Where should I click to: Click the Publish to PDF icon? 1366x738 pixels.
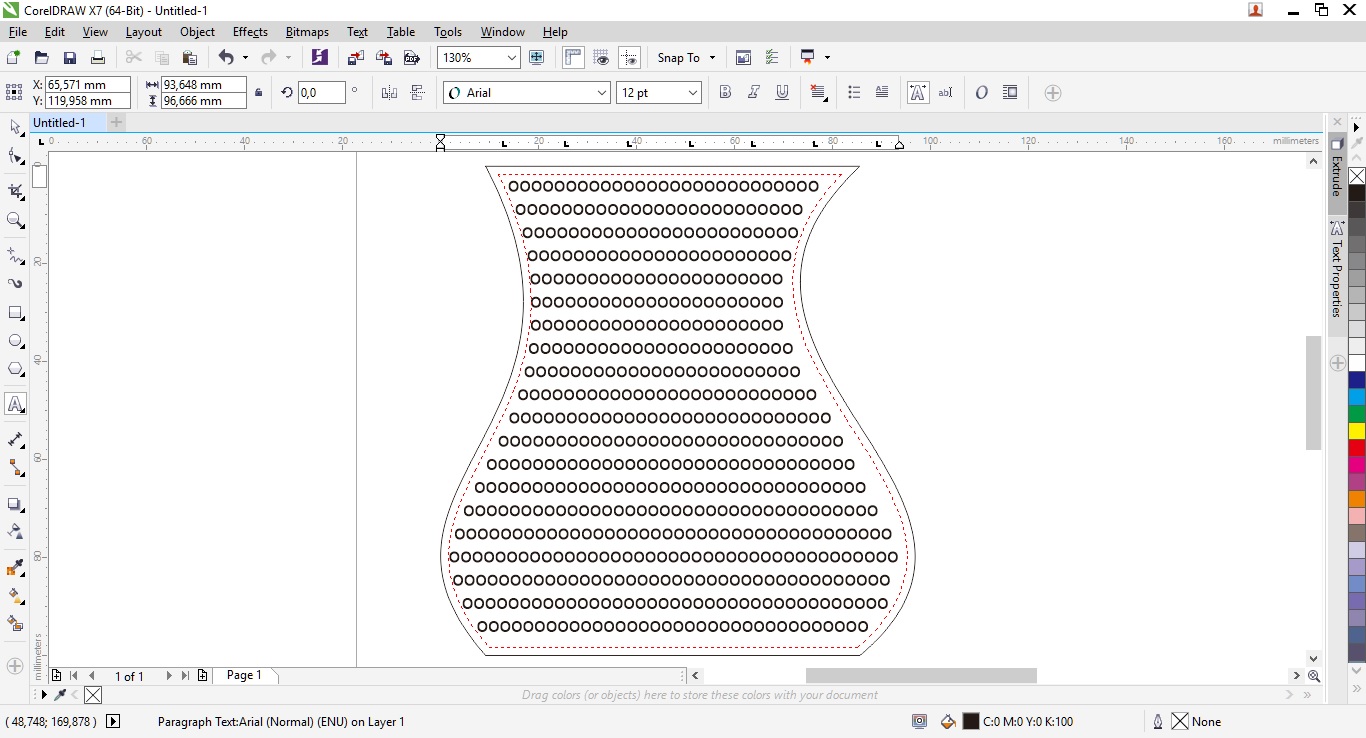(x=411, y=58)
